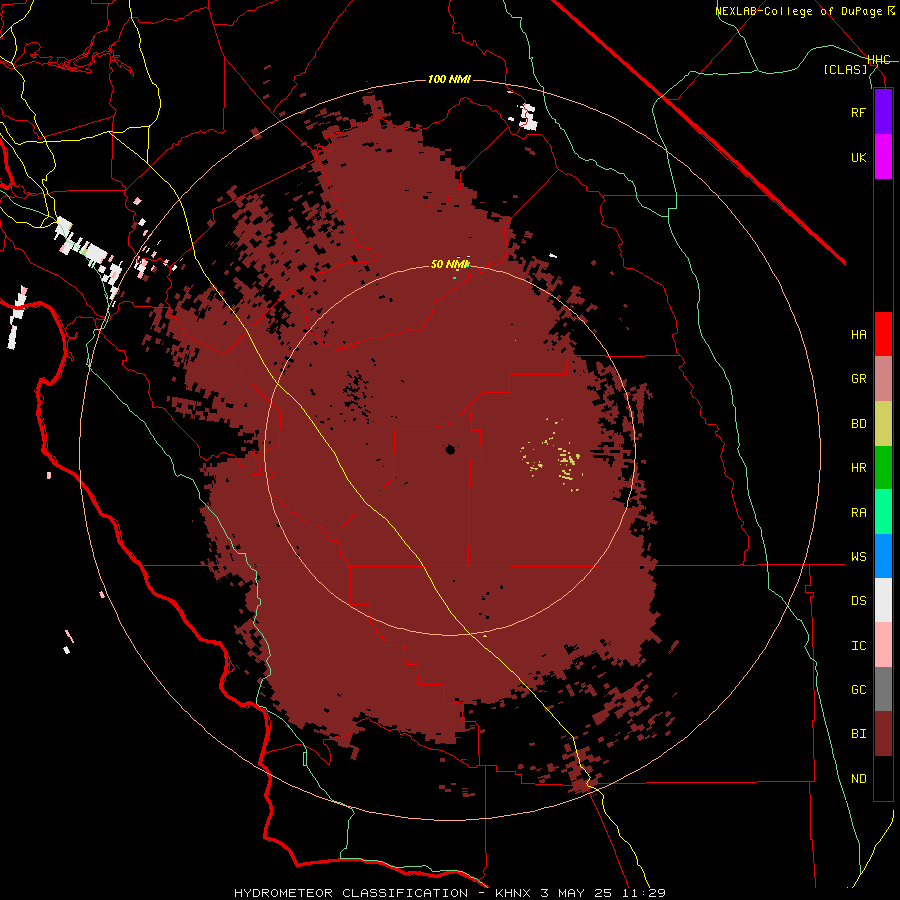Screen dimensions: 900x900
Task: Click the HR green legend swatch
Action: point(883,468)
